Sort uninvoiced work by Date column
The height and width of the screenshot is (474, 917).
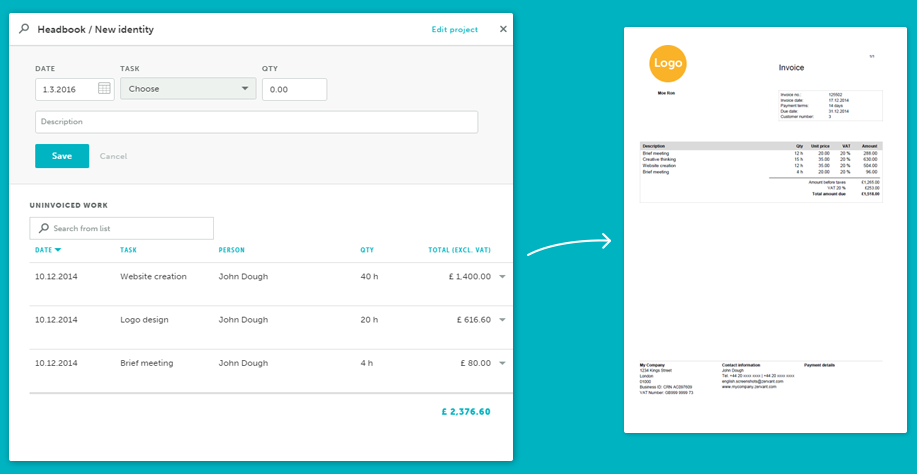47,250
